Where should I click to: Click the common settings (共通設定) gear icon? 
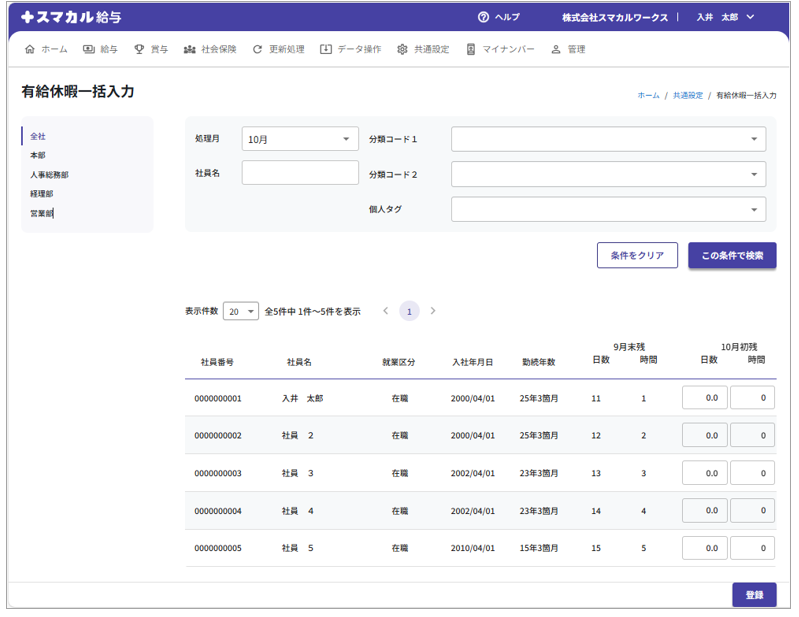click(402, 49)
